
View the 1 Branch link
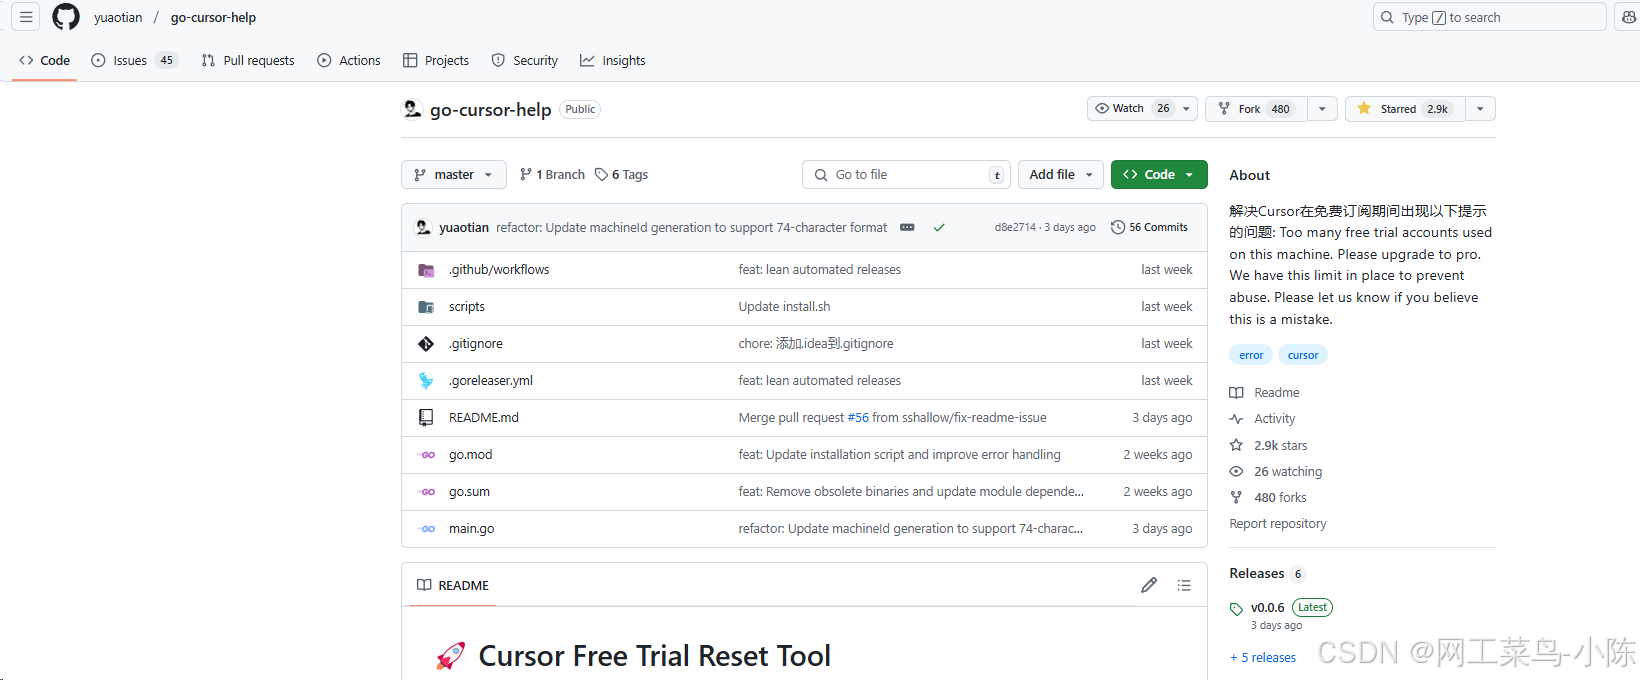[552, 174]
